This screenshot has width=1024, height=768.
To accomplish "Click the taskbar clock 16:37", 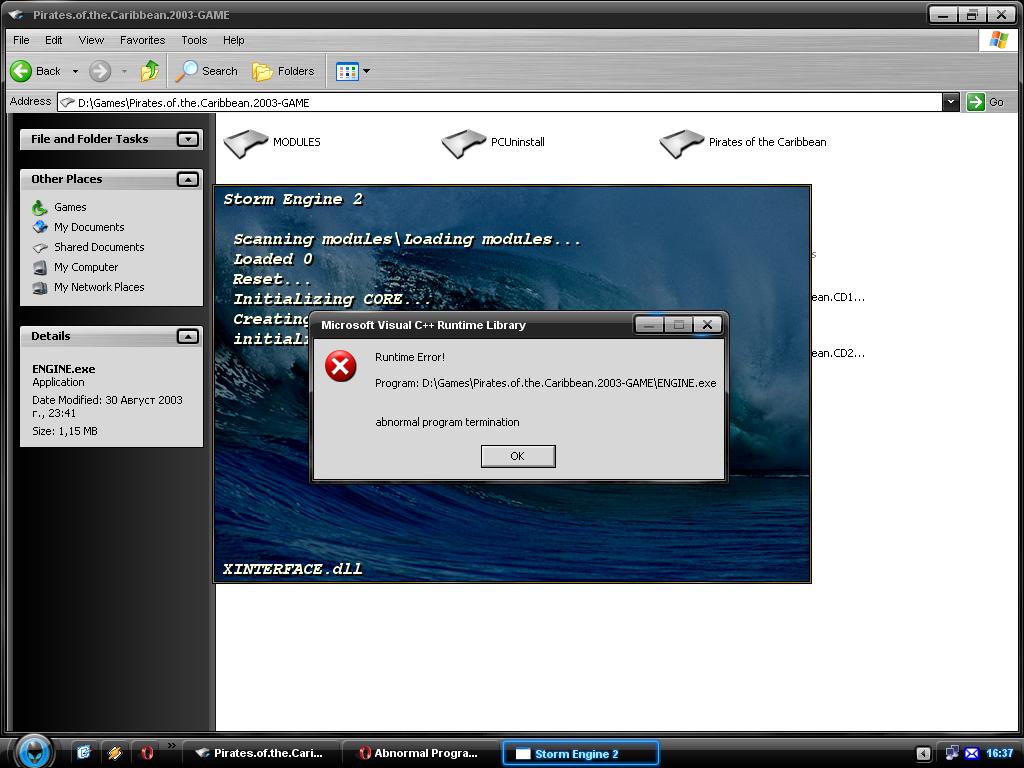I will (x=999, y=754).
